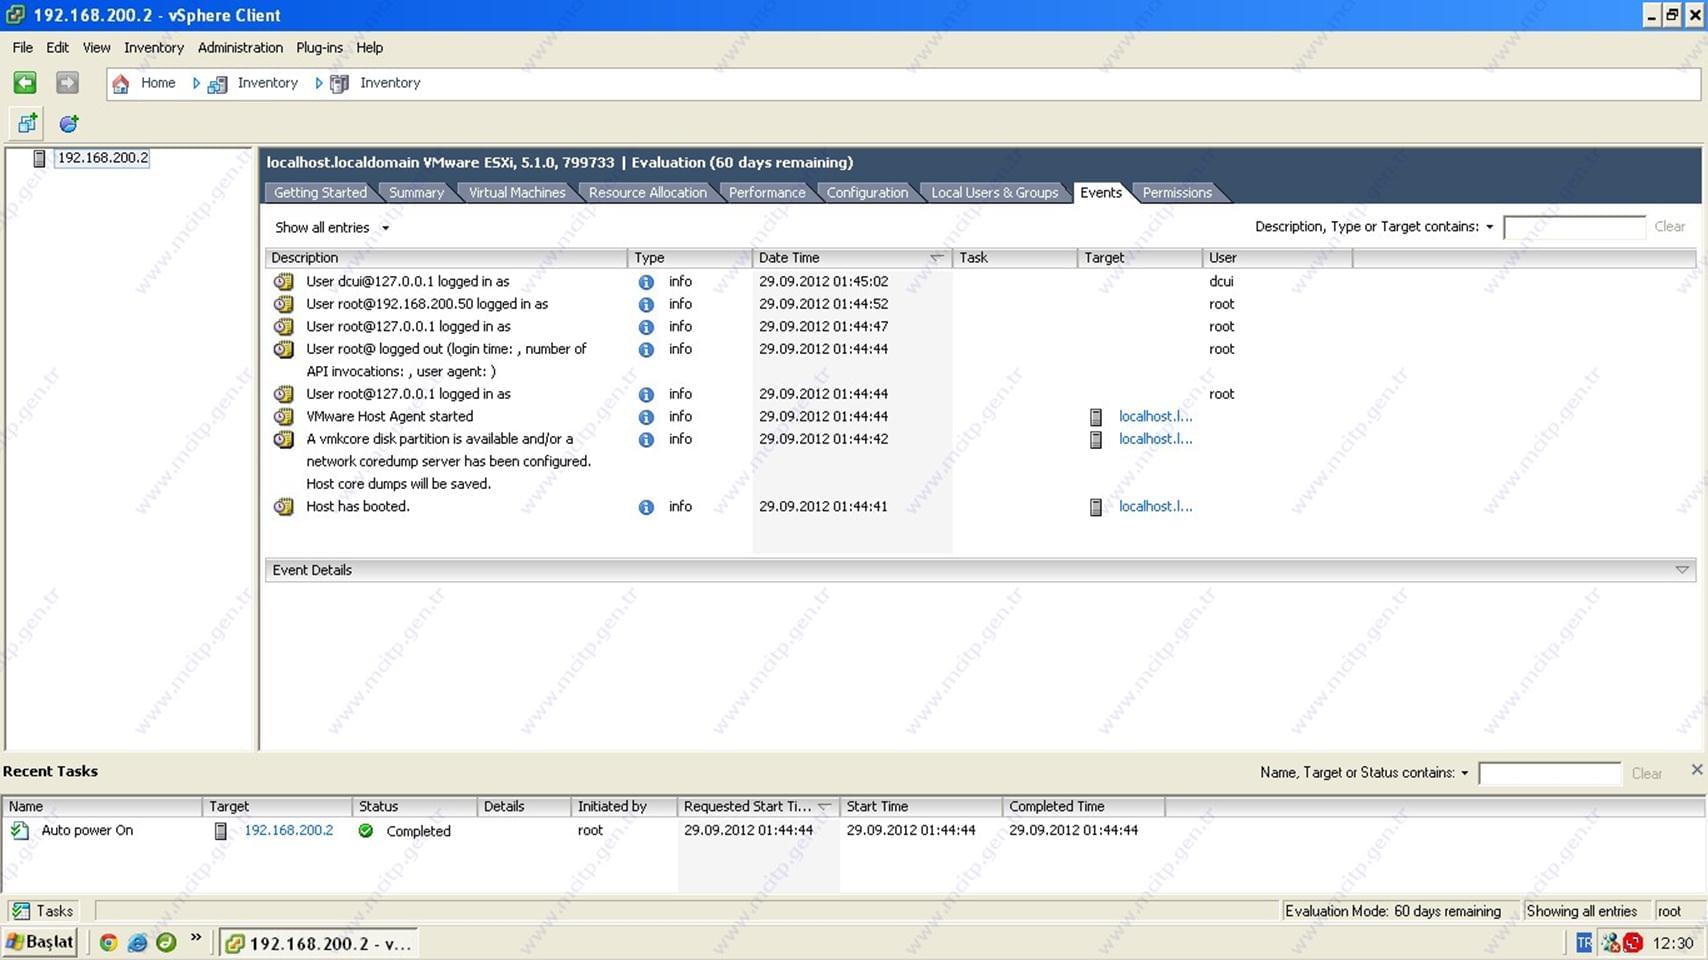The height and width of the screenshot is (960, 1708).
Task: Click event icon for dcui@127.0.0.1 logged in
Action: click(284, 282)
